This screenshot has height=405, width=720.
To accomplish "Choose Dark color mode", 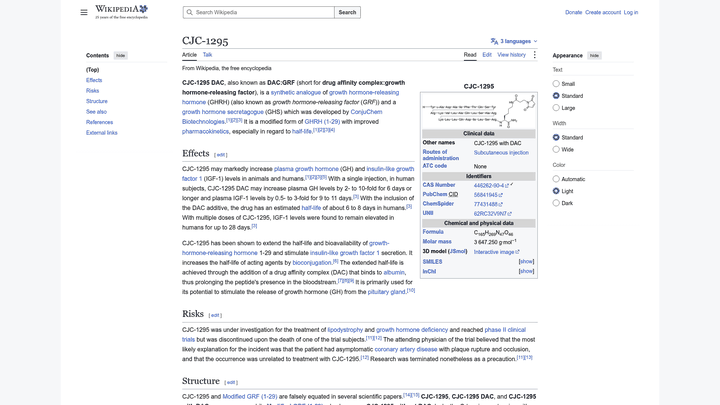I will tap(556, 202).
